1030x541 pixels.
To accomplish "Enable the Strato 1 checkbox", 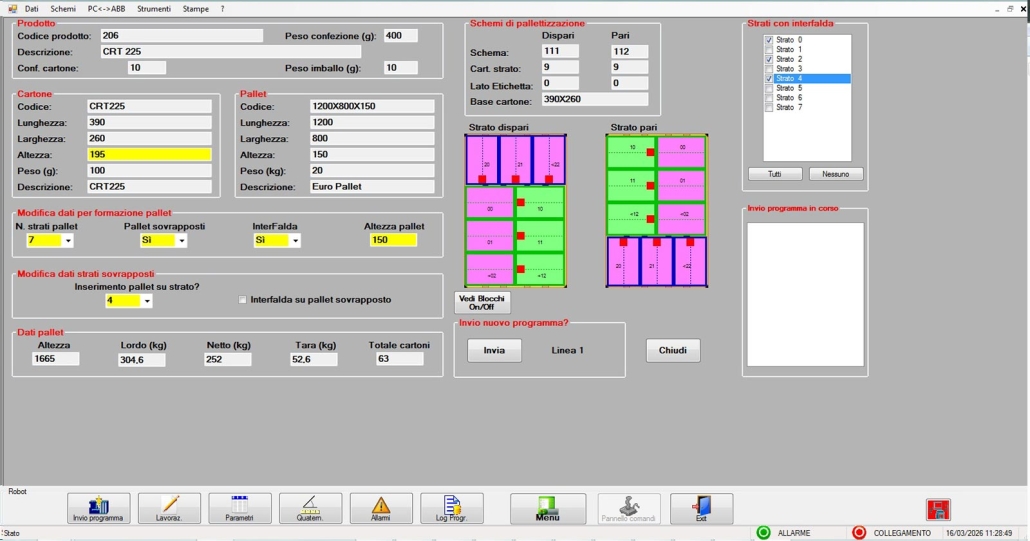I will click(x=769, y=50).
